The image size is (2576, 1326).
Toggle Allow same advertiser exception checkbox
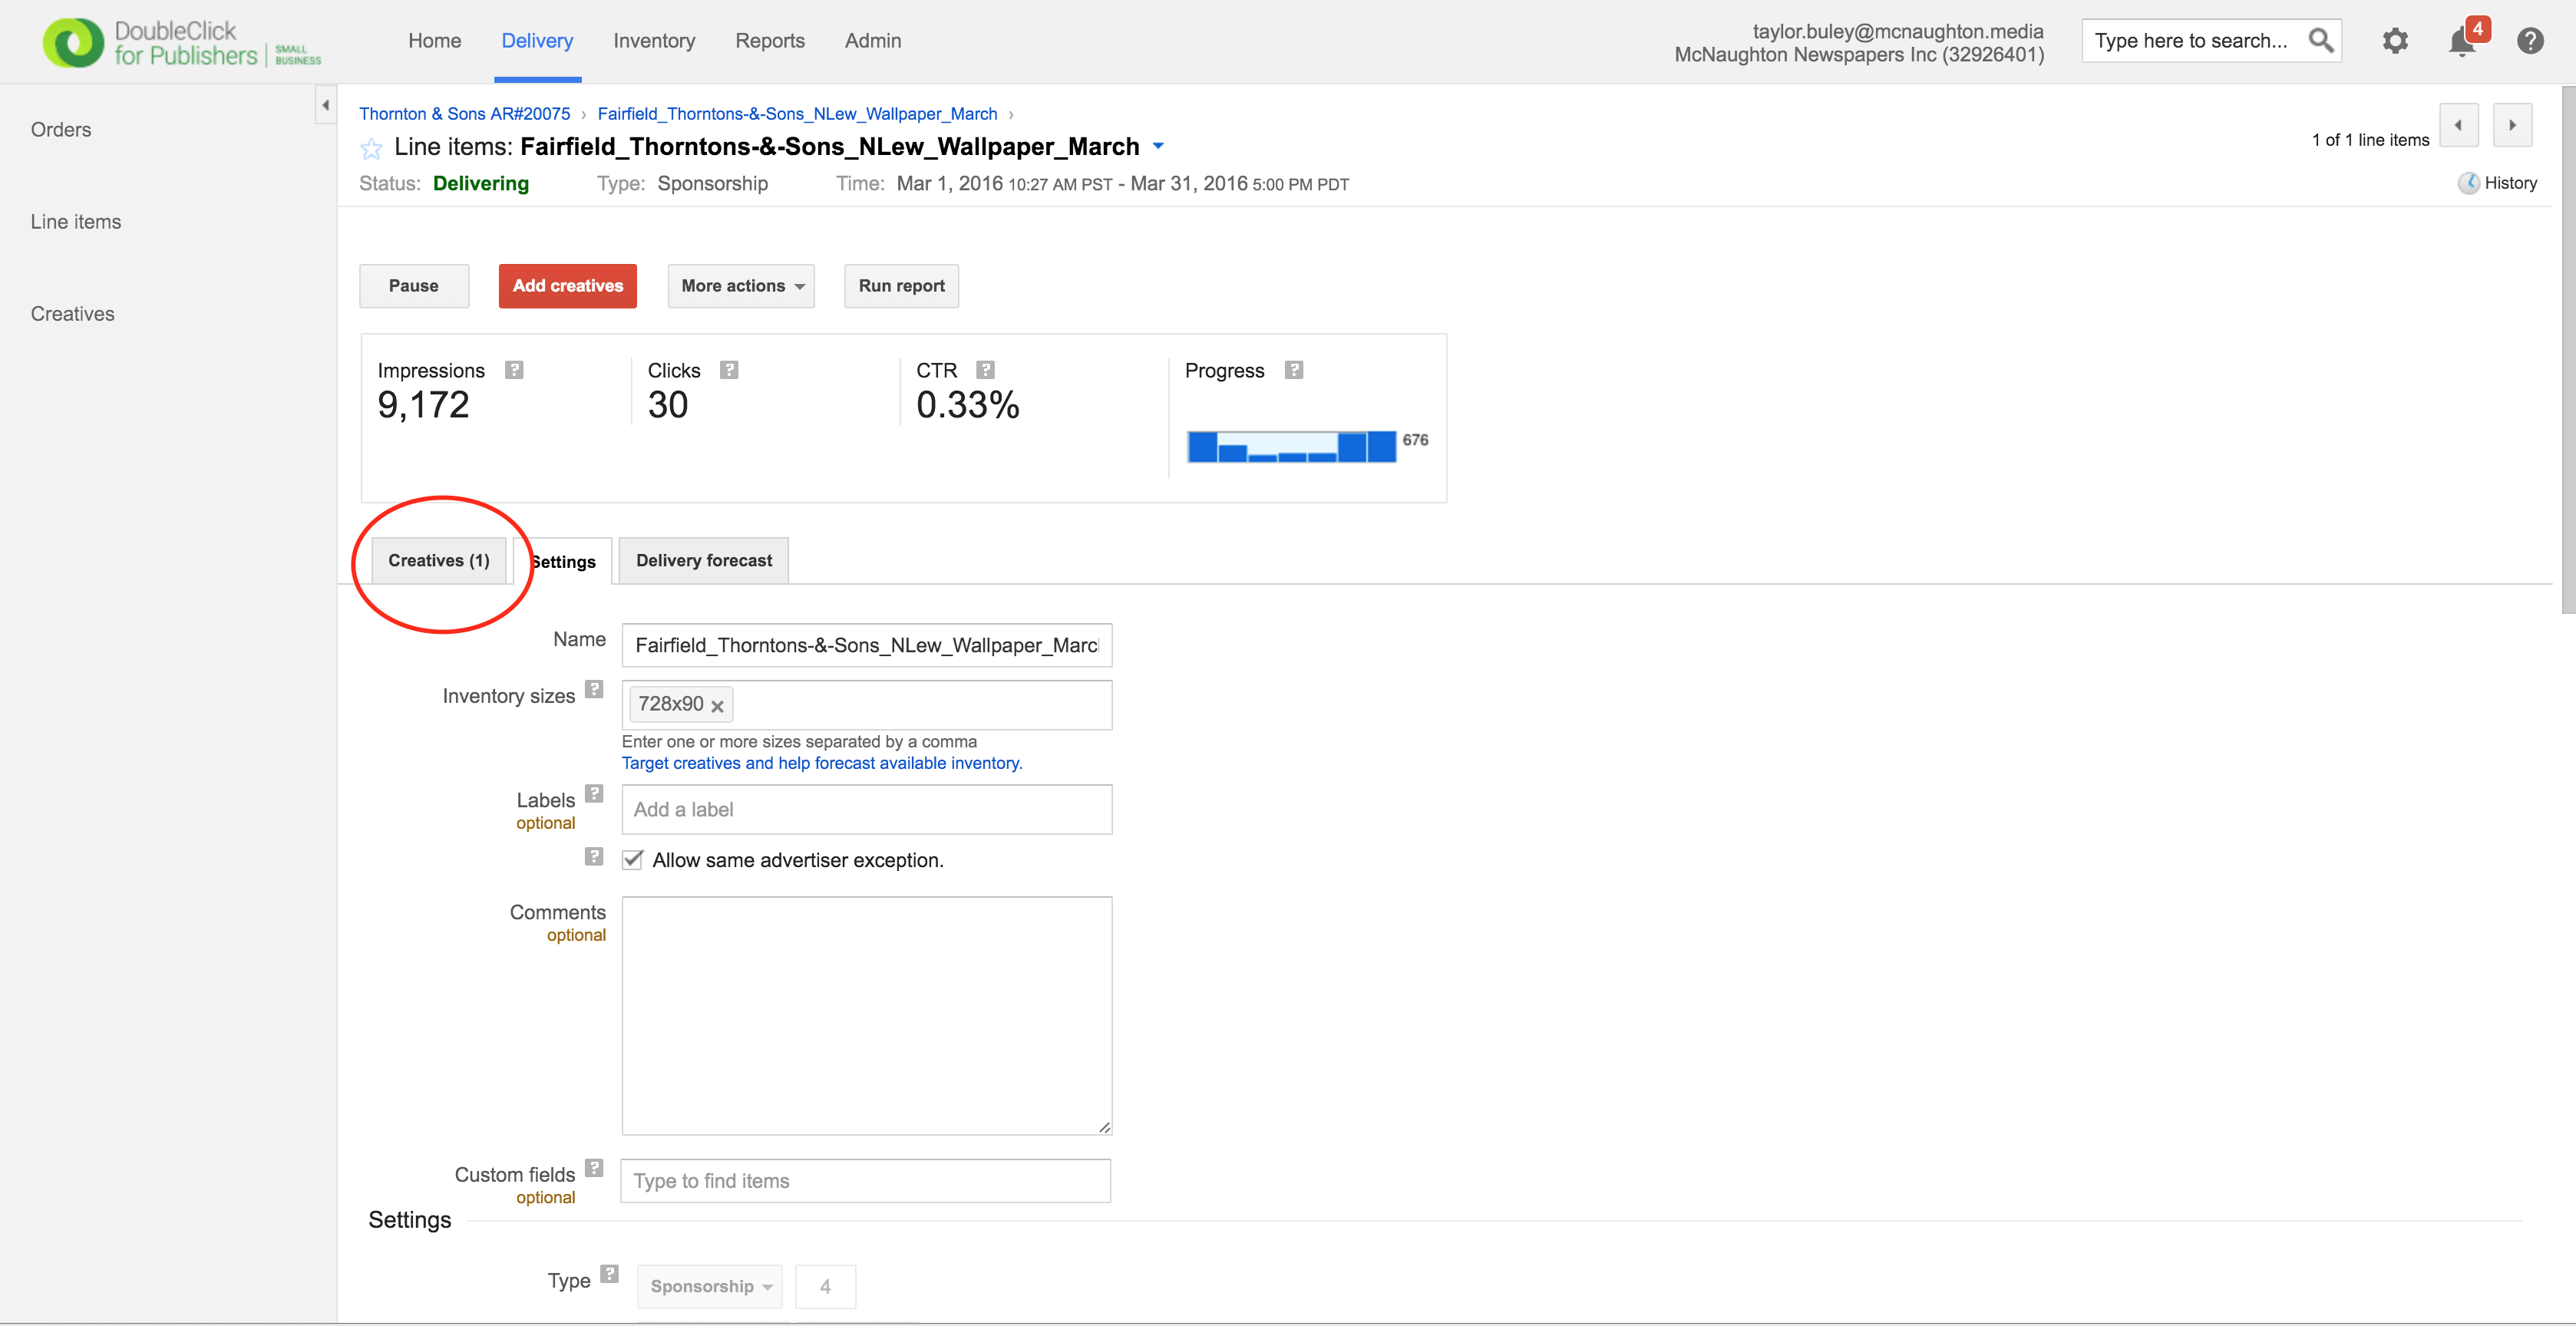(632, 860)
